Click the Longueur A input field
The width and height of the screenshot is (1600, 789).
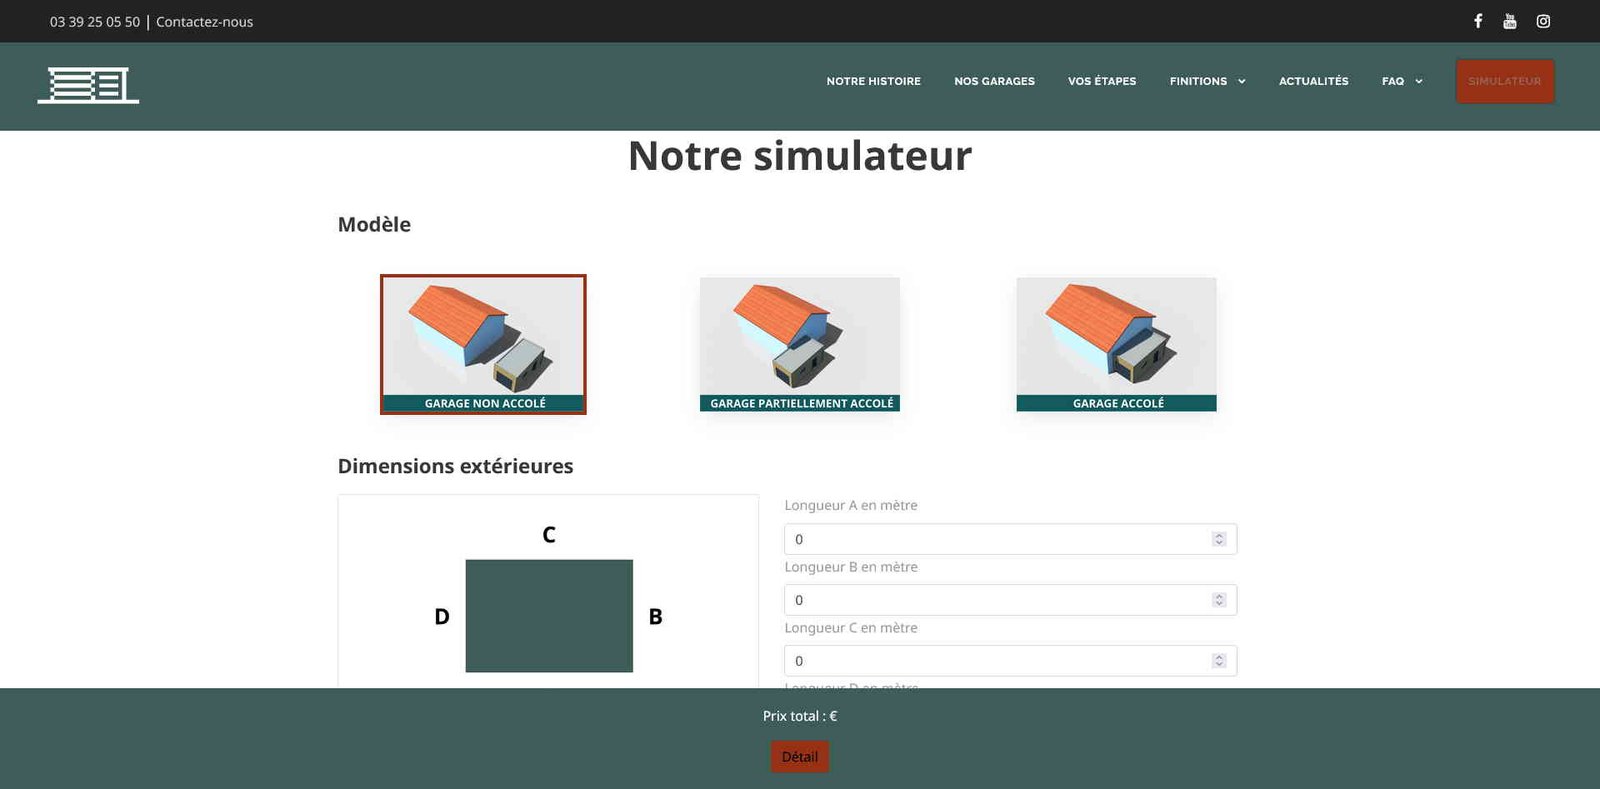pos(1010,539)
